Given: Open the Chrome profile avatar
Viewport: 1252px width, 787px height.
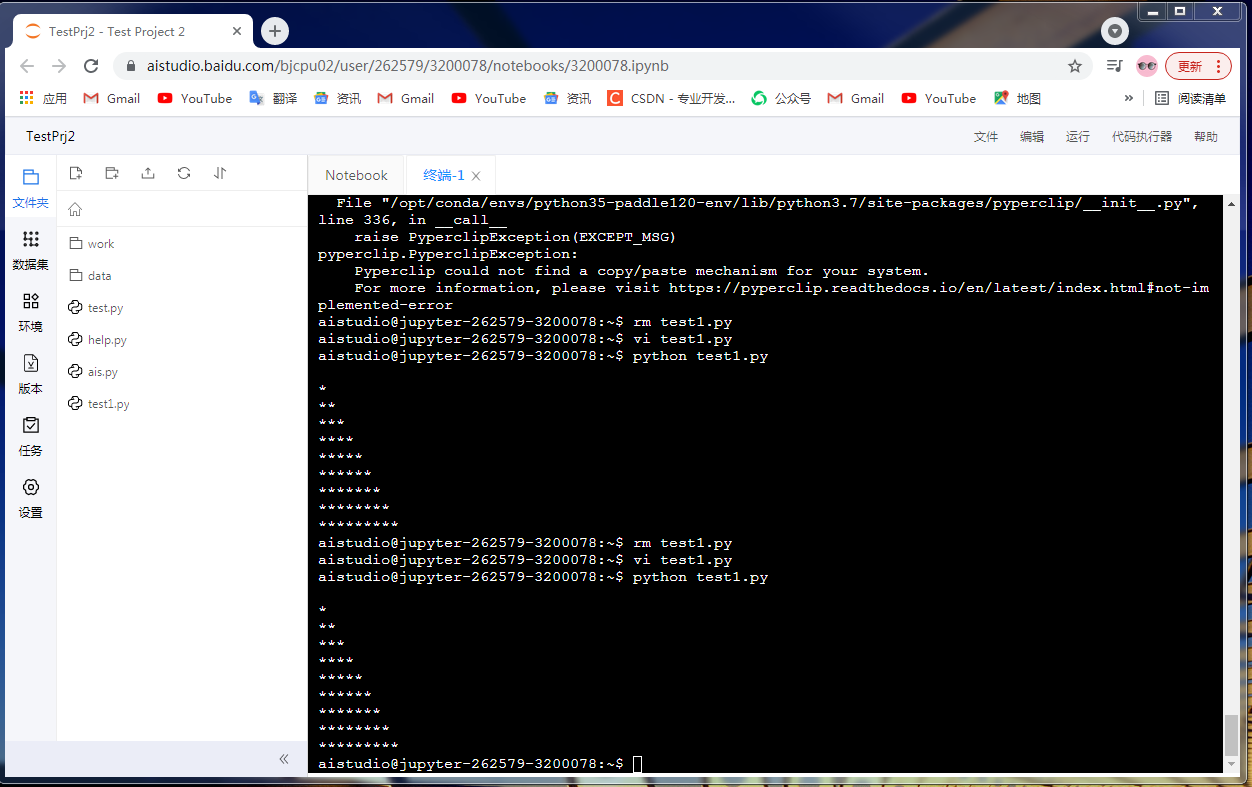Looking at the screenshot, I should pyautogui.click(x=1147, y=66).
